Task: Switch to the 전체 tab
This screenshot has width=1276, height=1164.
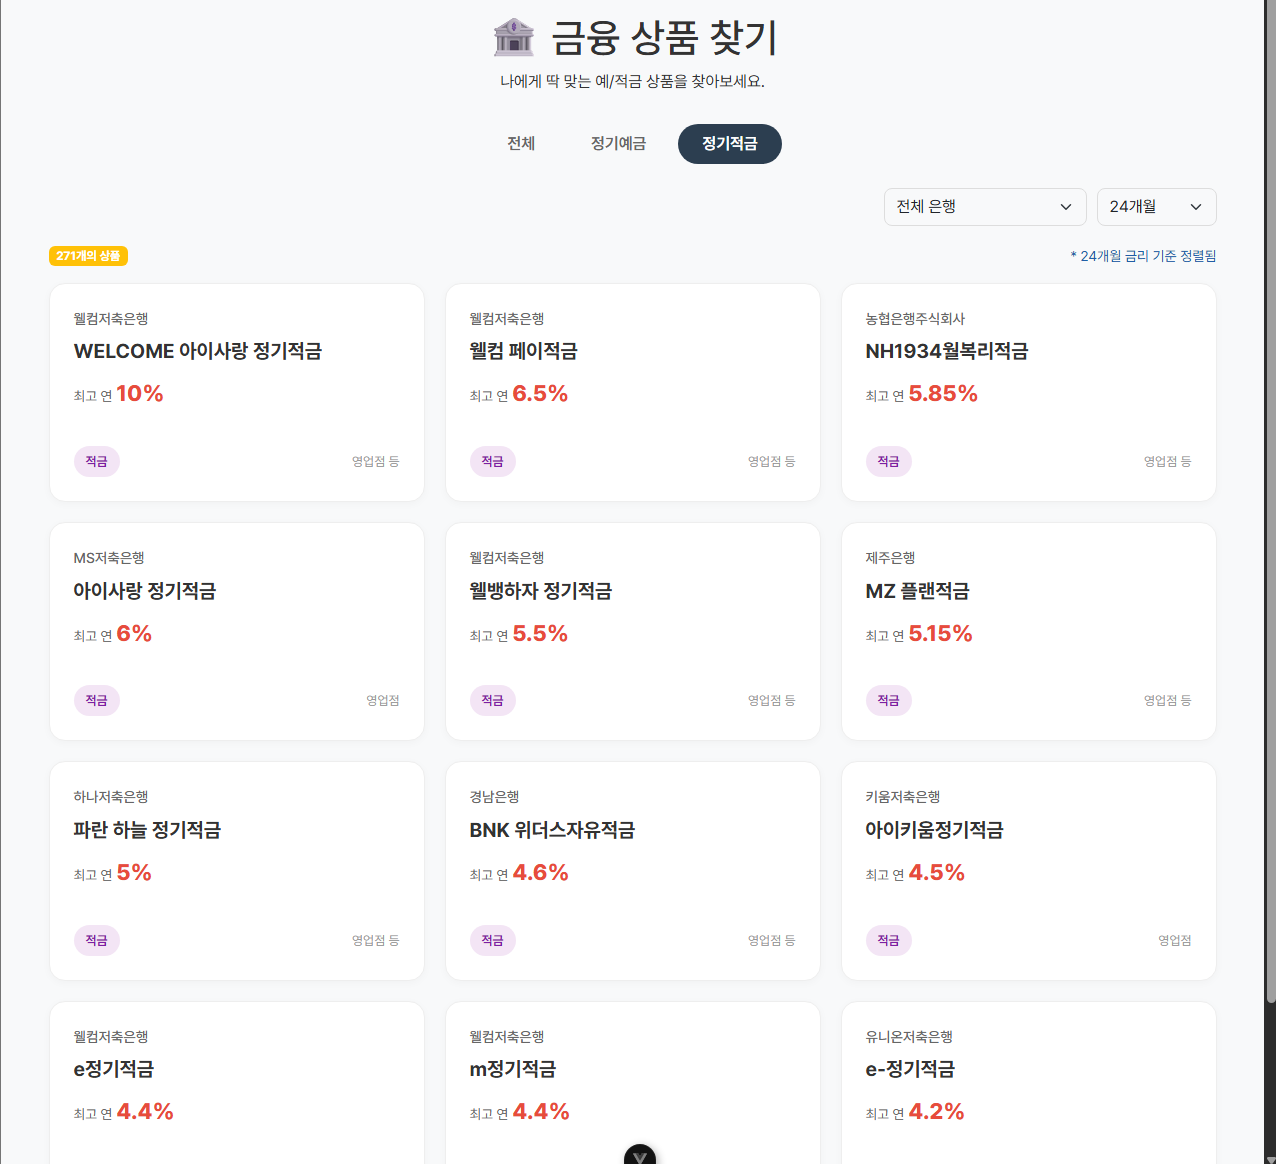Action: 521,144
